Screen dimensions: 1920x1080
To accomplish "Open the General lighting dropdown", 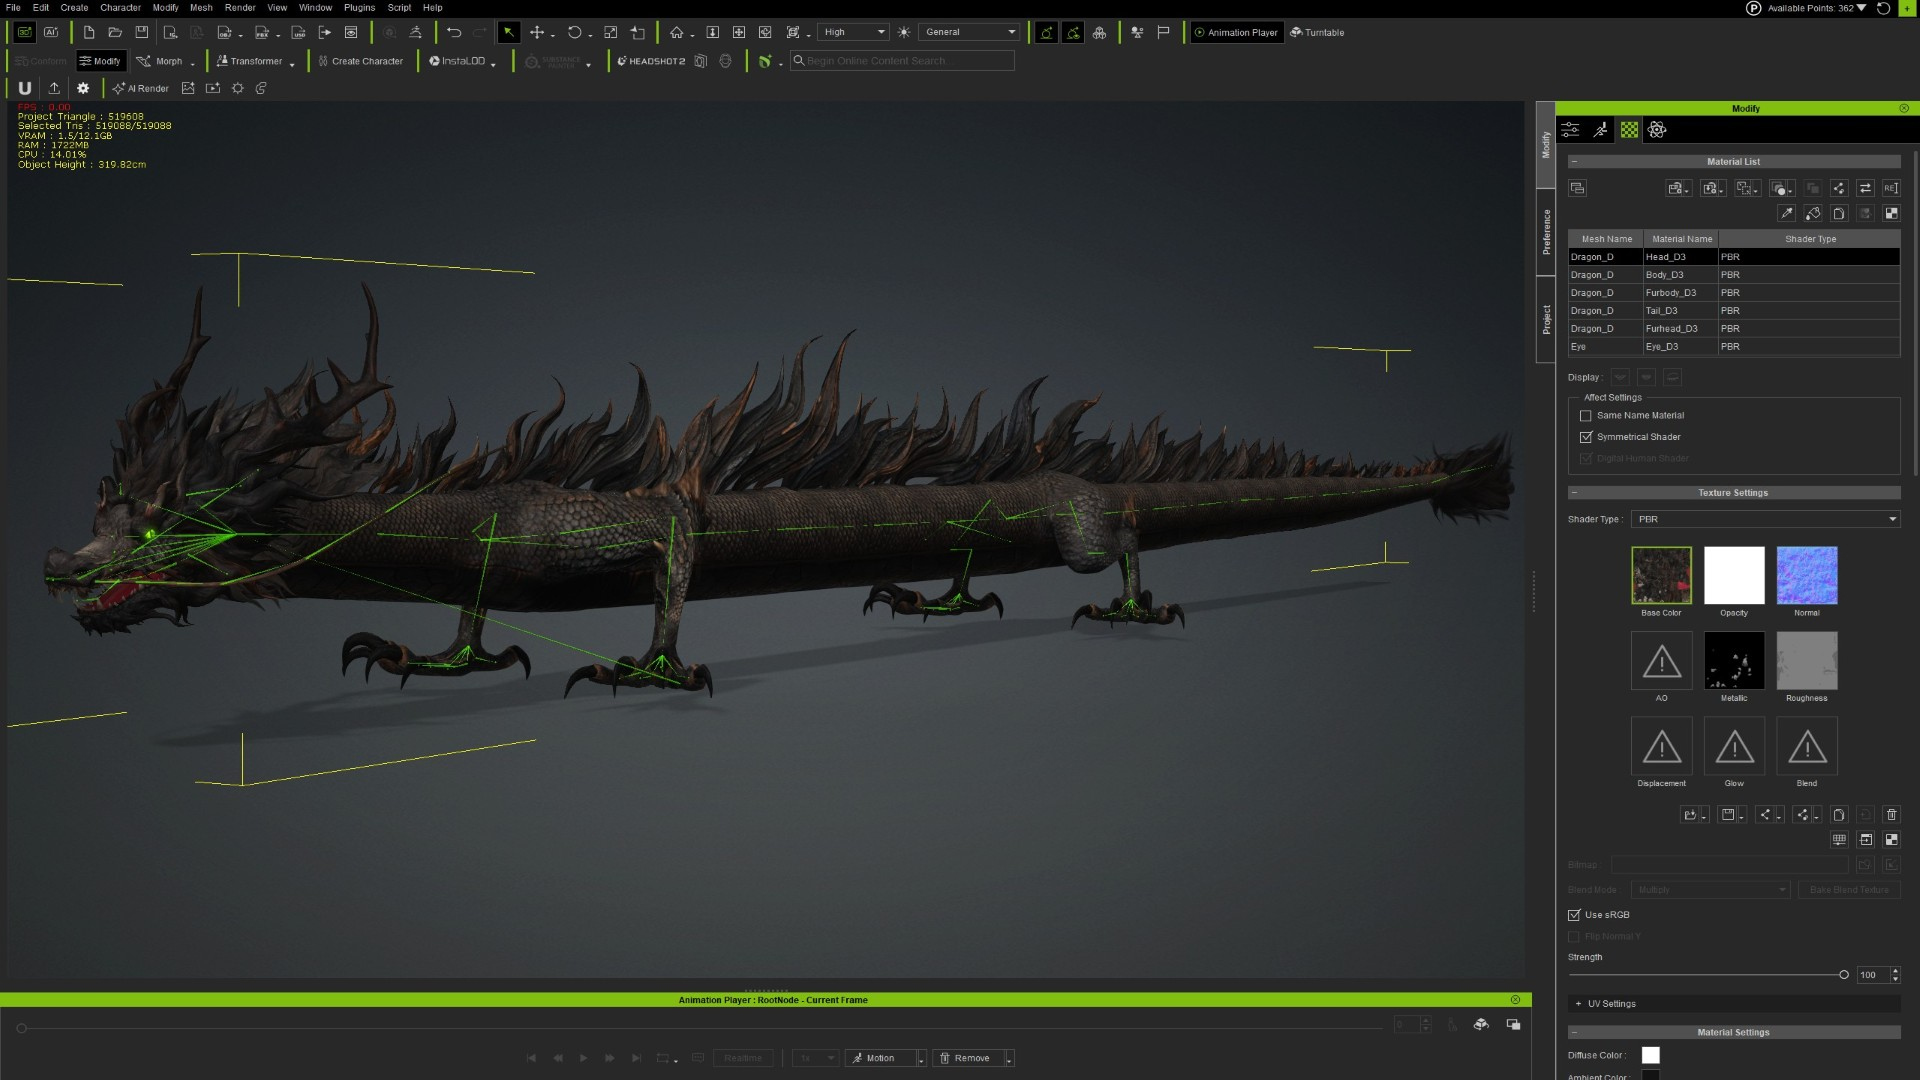I will (x=969, y=32).
